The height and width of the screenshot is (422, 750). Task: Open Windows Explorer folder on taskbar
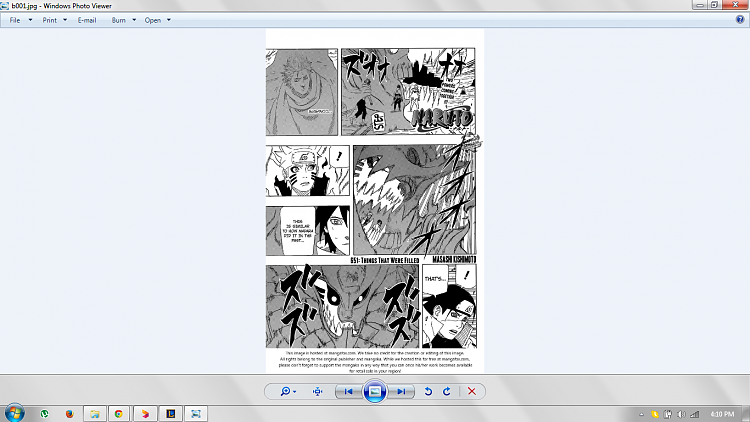tap(95, 414)
